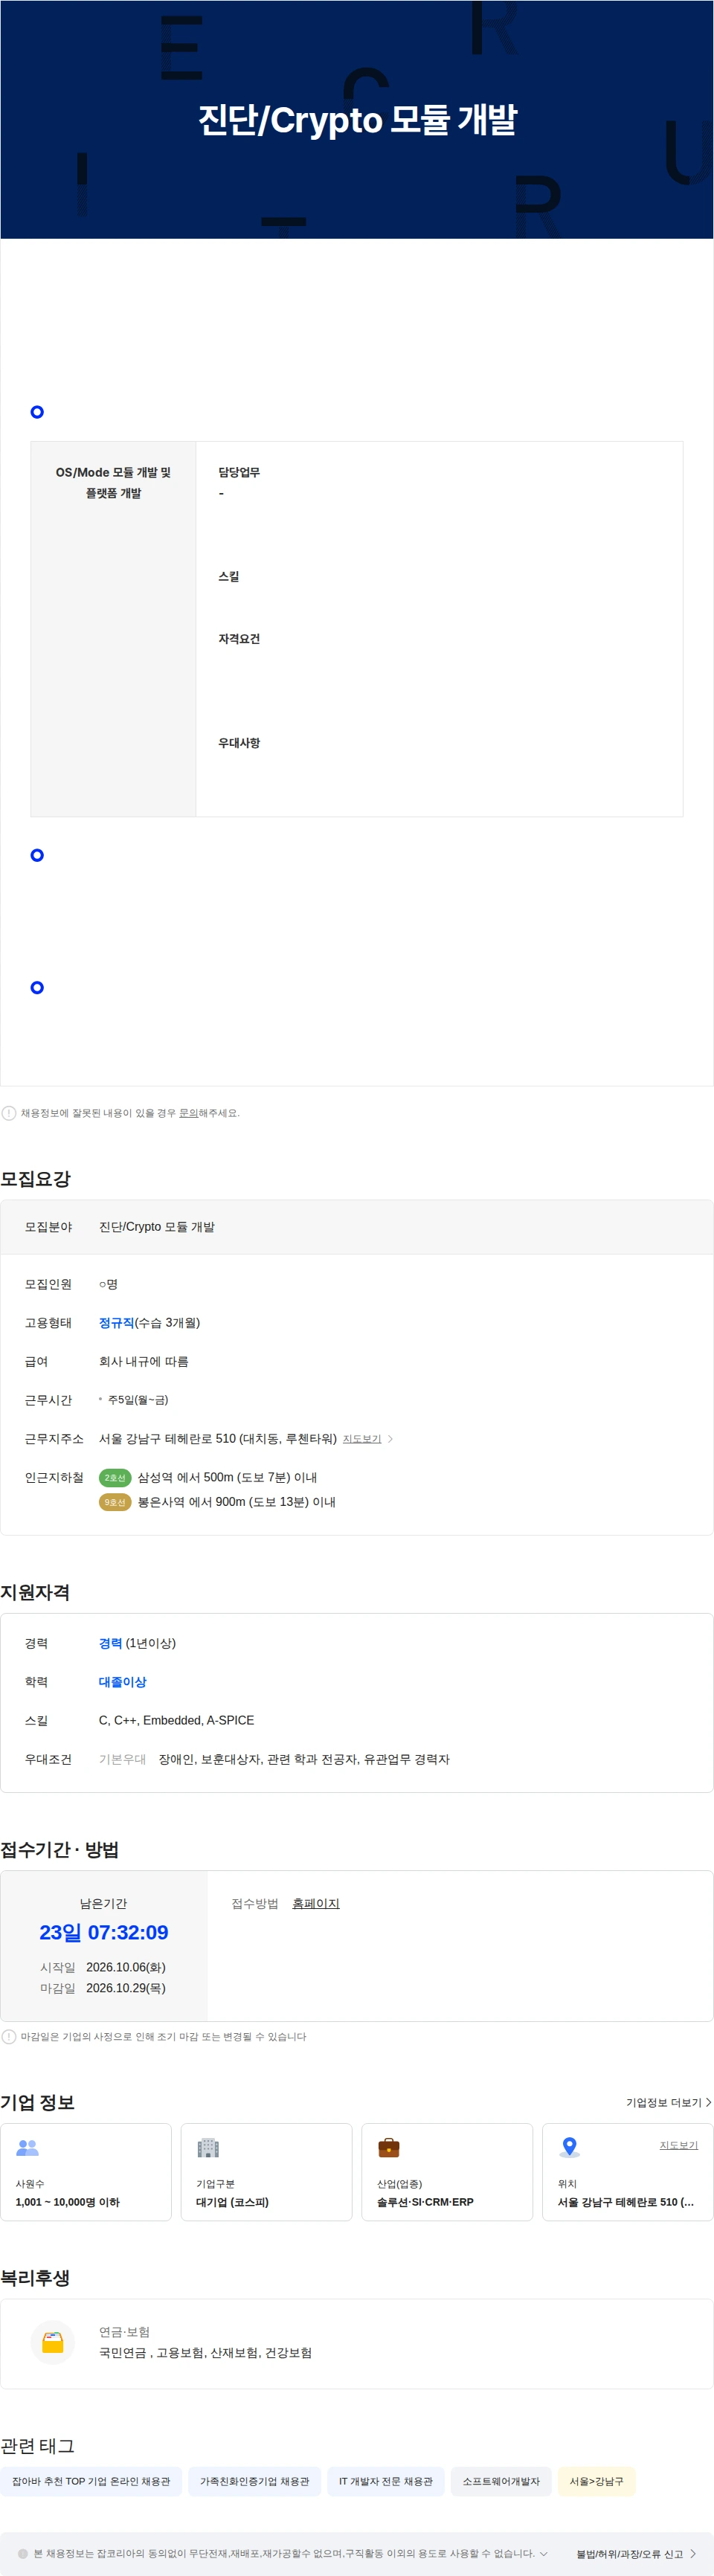The height and width of the screenshot is (2576, 714).
Task: Click the Line 9 subway badge
Action: (115, 1502)
